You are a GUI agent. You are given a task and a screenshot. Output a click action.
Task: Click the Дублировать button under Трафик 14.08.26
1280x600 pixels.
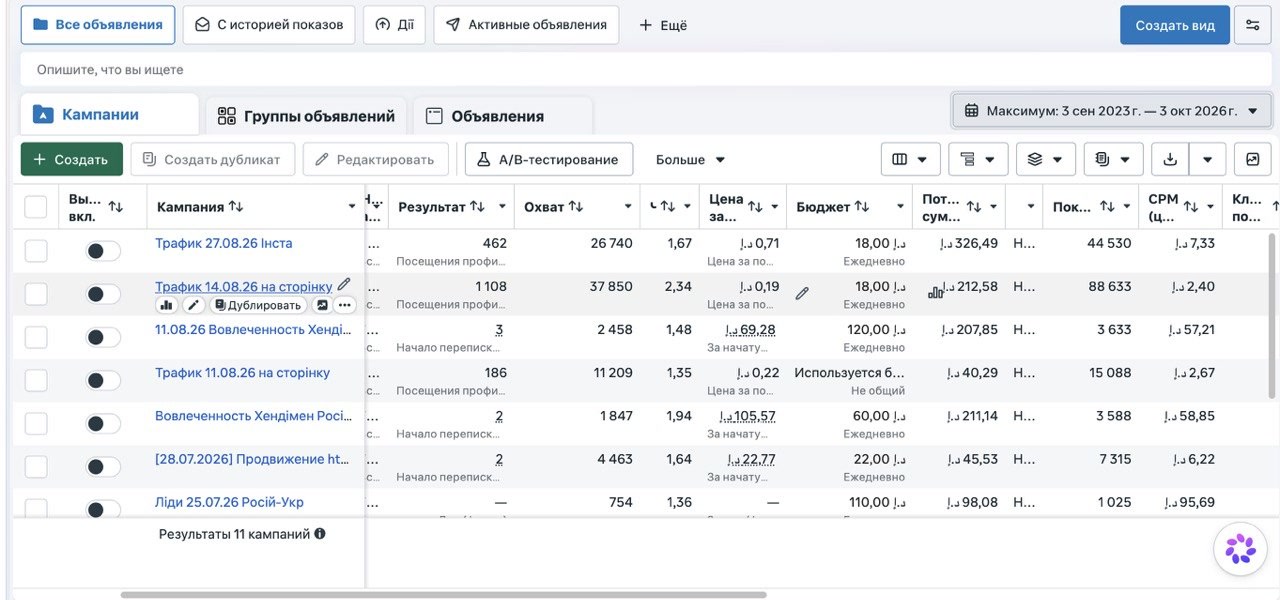[258, 305]
